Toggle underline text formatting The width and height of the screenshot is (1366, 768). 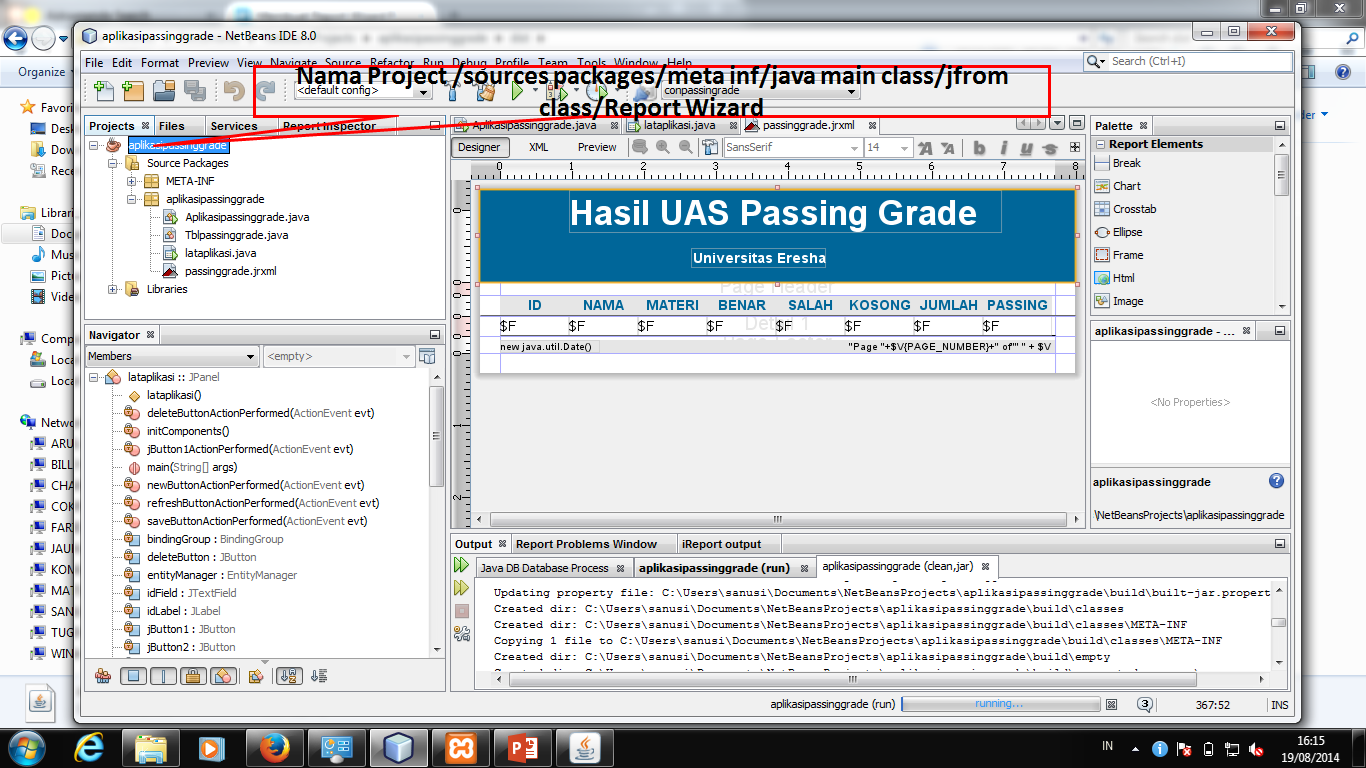1026,148
